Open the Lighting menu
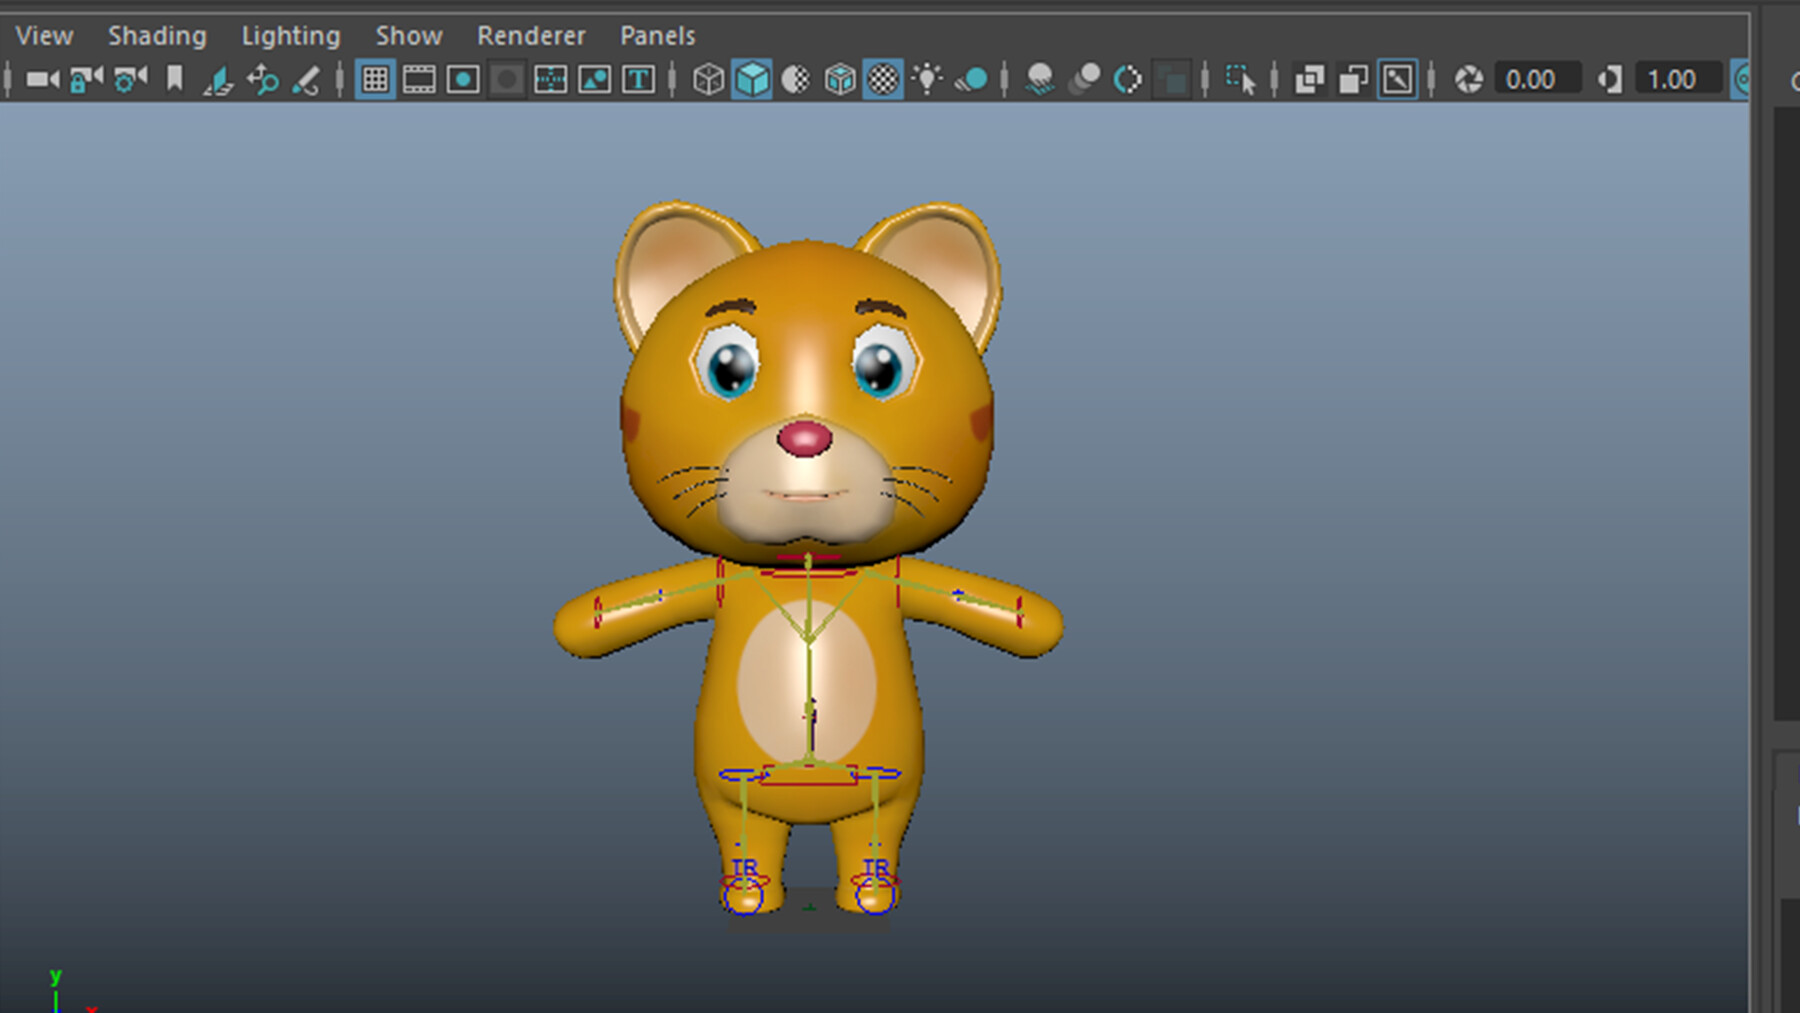Screen dimensions: 1800x1013 click(x=289, y=35)
